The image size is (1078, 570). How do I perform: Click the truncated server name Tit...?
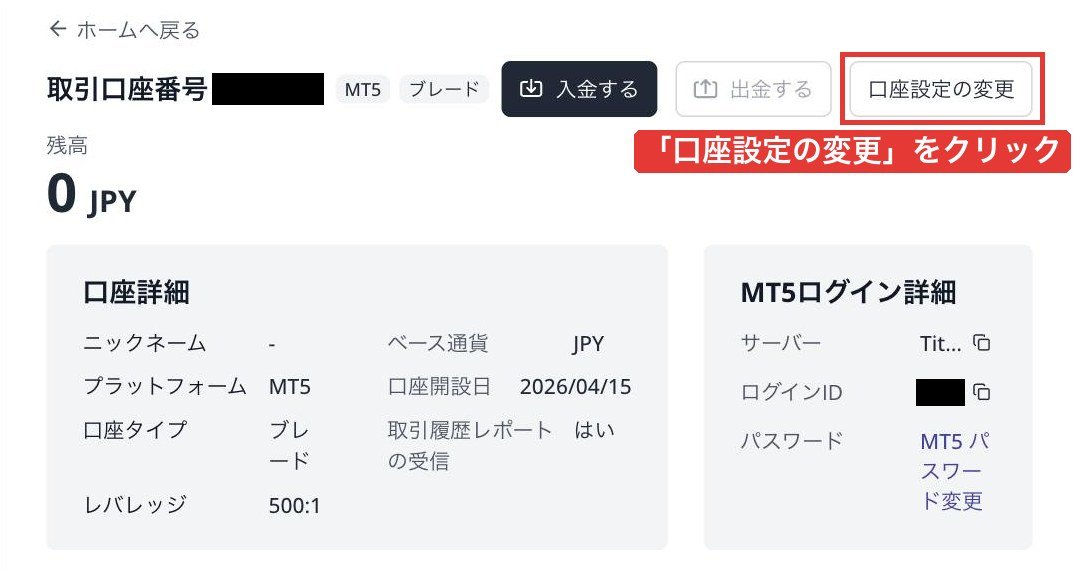point(940,343)
